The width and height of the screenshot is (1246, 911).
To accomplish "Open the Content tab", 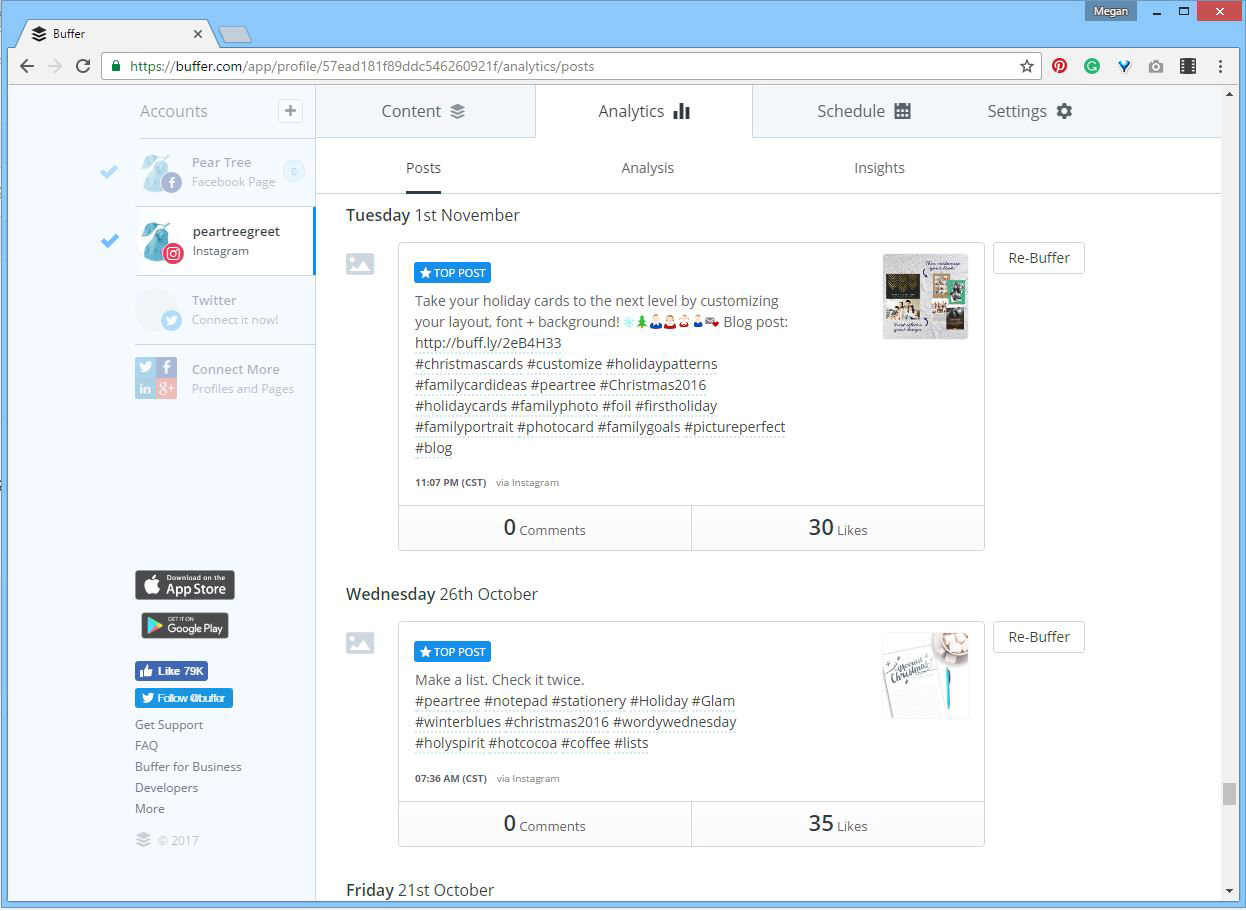I will pos(424,111).
